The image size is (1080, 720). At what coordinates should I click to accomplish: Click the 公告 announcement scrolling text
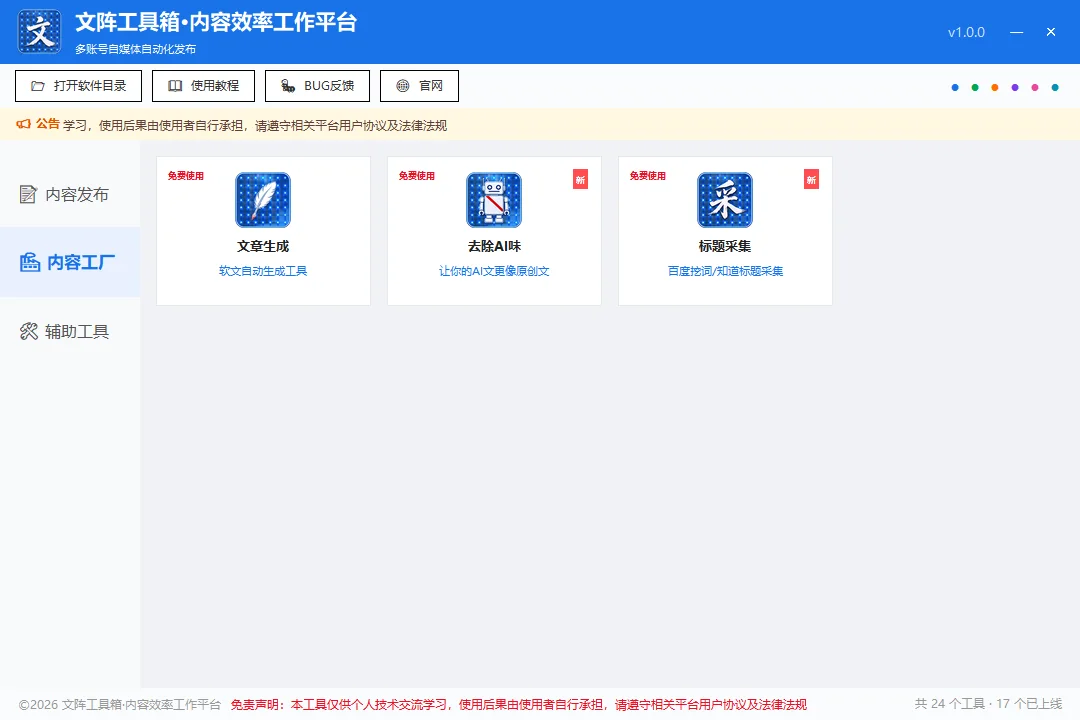click(x=255, y=125)
